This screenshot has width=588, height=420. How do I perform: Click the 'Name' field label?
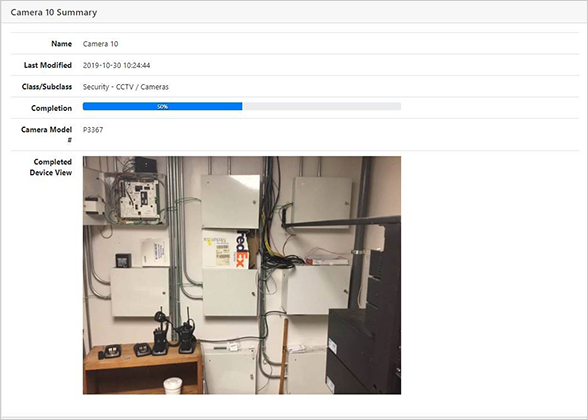62,44
